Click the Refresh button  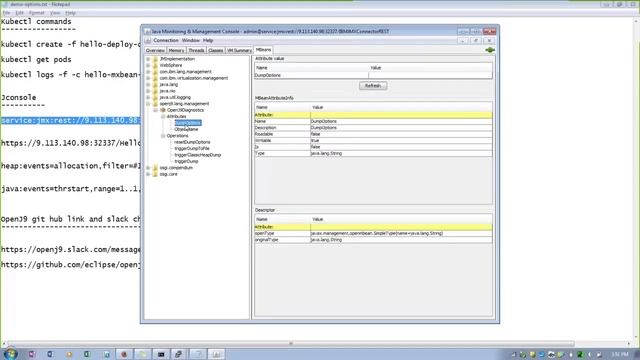pos(373,86)
